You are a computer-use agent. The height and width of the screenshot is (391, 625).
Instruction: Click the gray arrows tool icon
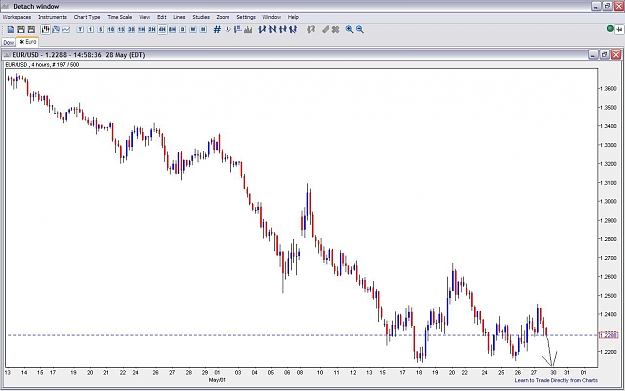pyautogui.click(x=311, y=29)
